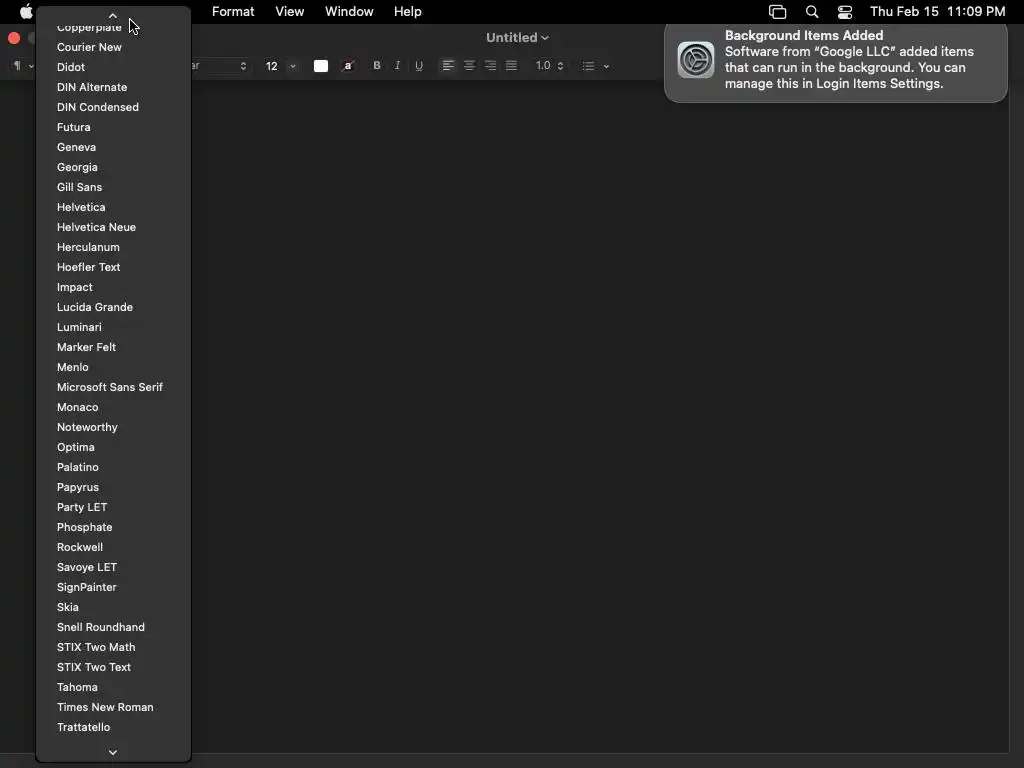The height and width of the screenshot is (768, 1024).
Task: Toggle bold text formatting
Action: coord(377,65)
